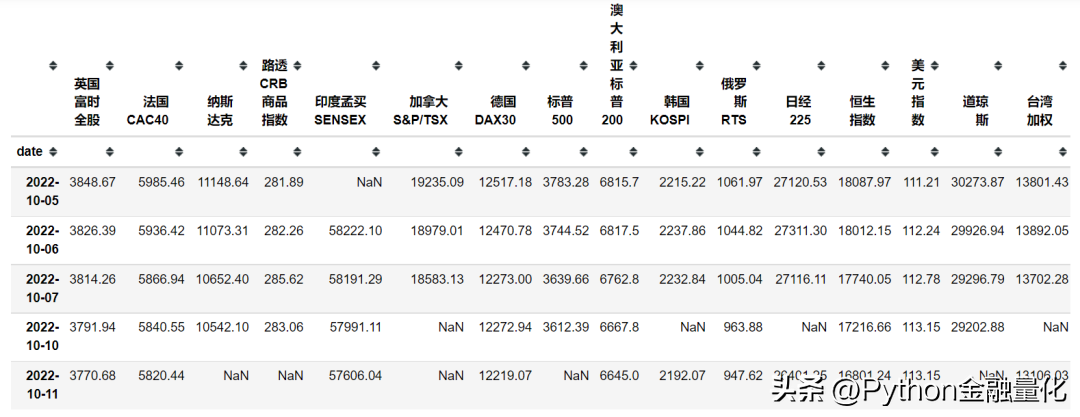Click date-row sort arrows under 德国DAX30 column
The image size is (1080, 417).
pyautogui.click(x=526, y=151)
